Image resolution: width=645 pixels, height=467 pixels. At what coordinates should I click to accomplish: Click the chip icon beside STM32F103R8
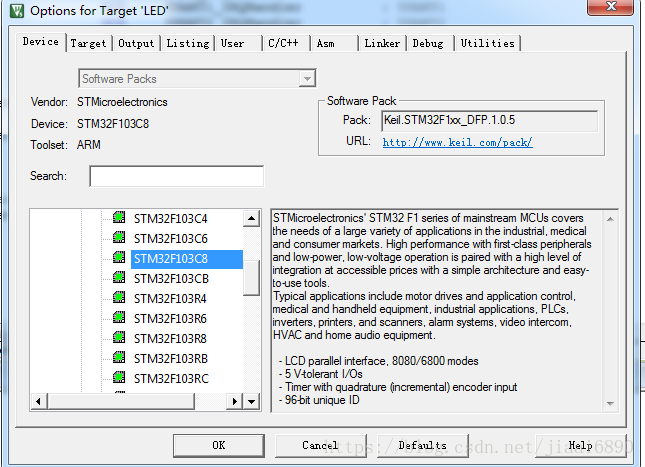(119, 337)
